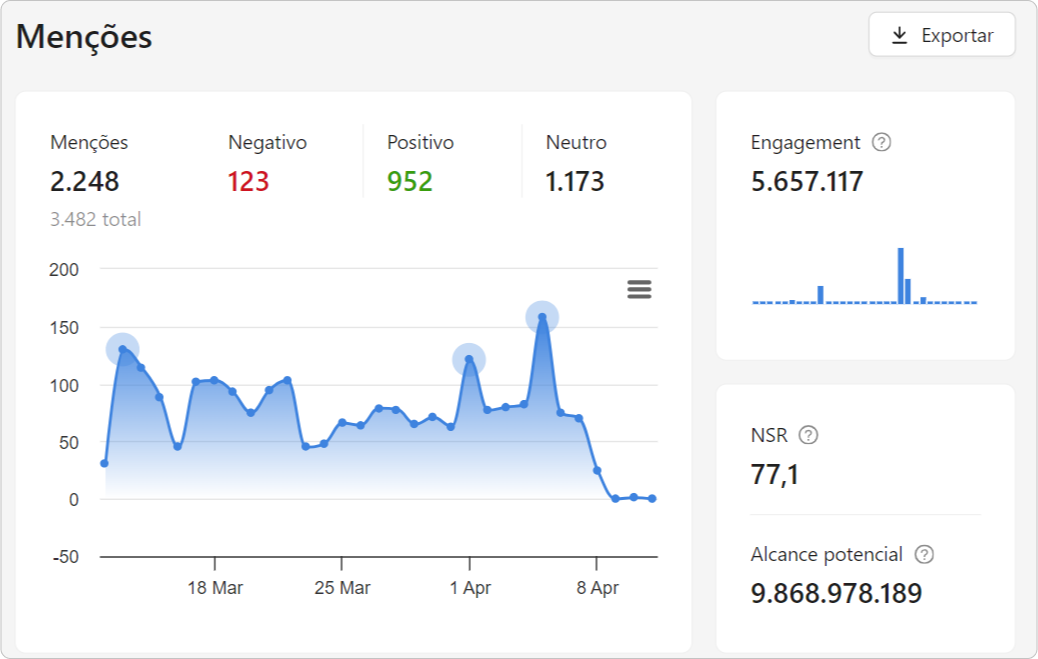
Task: Open the NSR help question icon
Action: click(808, 435)
